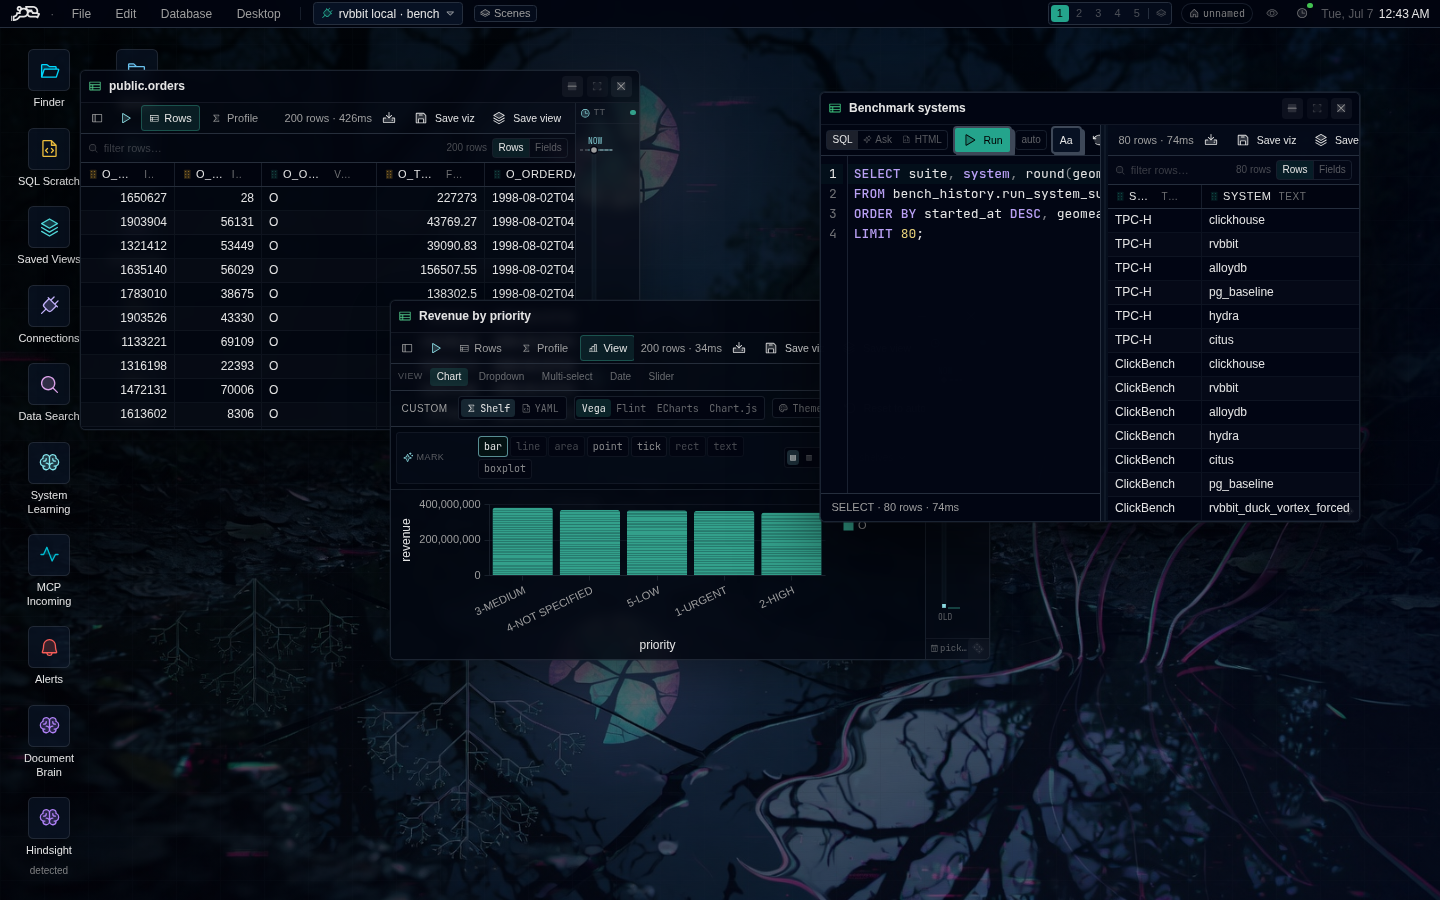Image resolution: width=1440 pixels, height=900 pixels.
Task: Click the layers icon after workspace 5
Action: tap(1161, 14)
